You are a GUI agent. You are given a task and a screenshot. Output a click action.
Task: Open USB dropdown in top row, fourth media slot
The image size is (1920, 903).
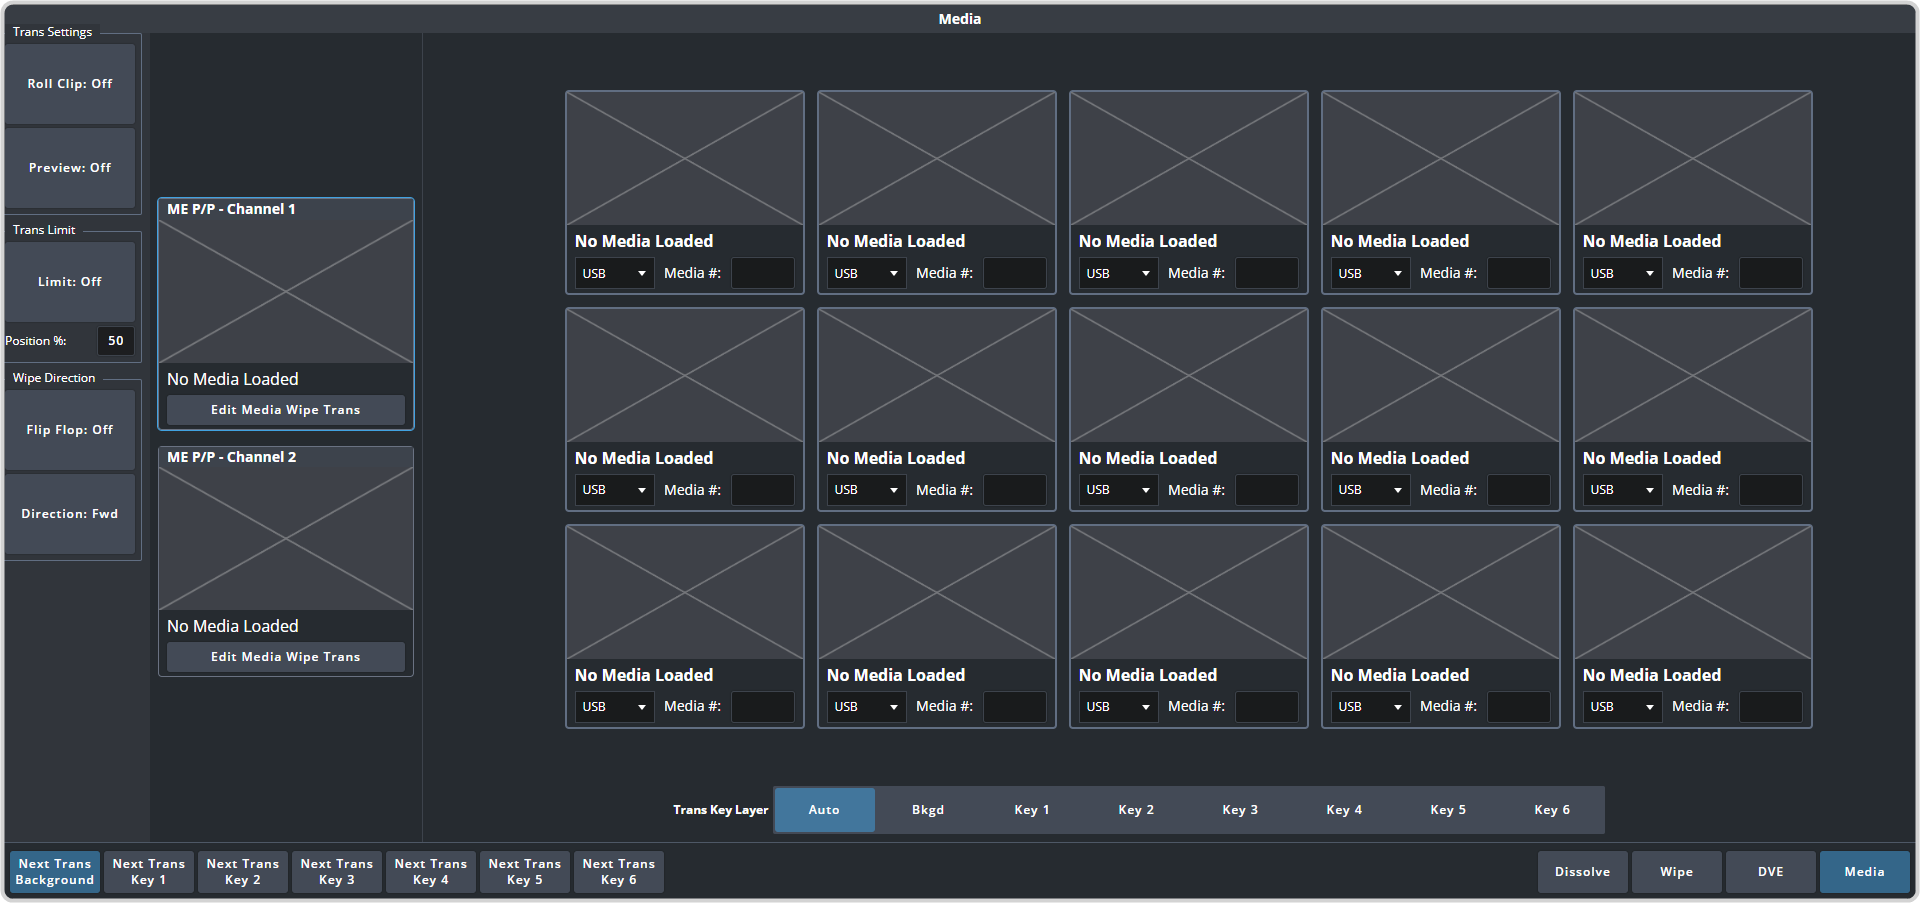[x=1371, y=274]
